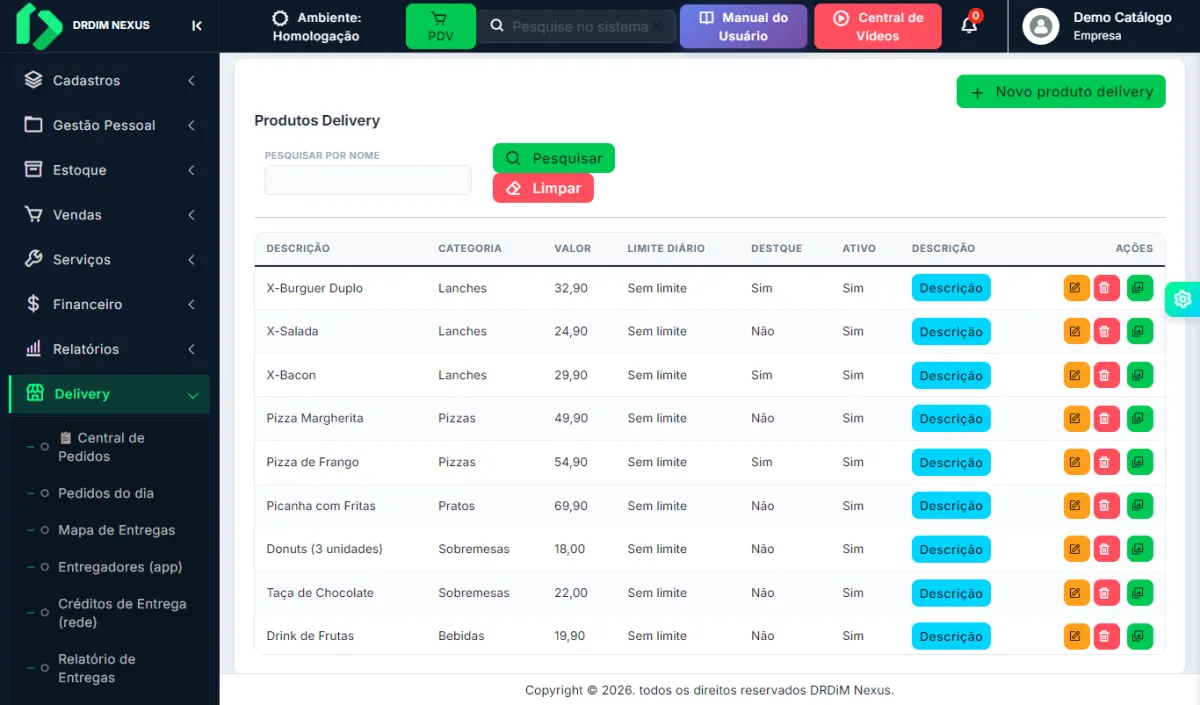Open Créditos de Entrega (rede)
Viewport: 1200px width, 705px height.
coord(122,613)
